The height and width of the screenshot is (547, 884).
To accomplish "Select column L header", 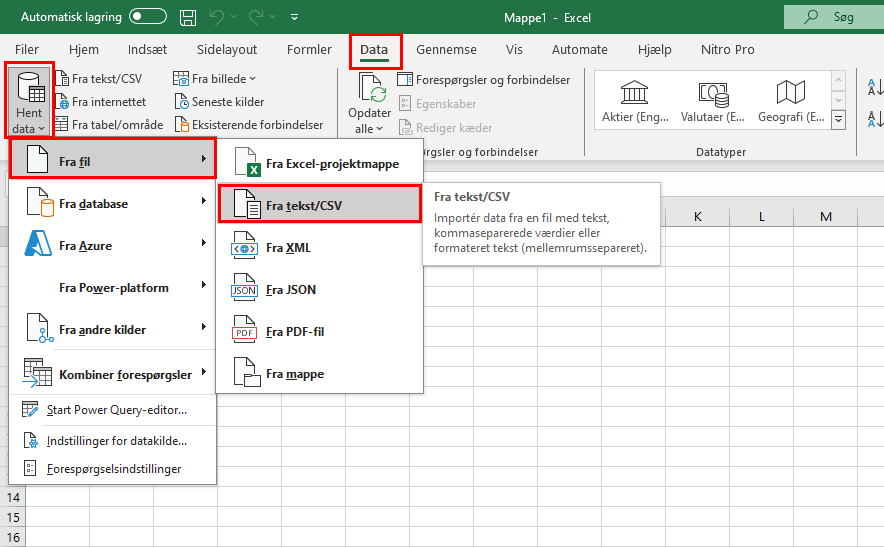I will pos(762,217).
